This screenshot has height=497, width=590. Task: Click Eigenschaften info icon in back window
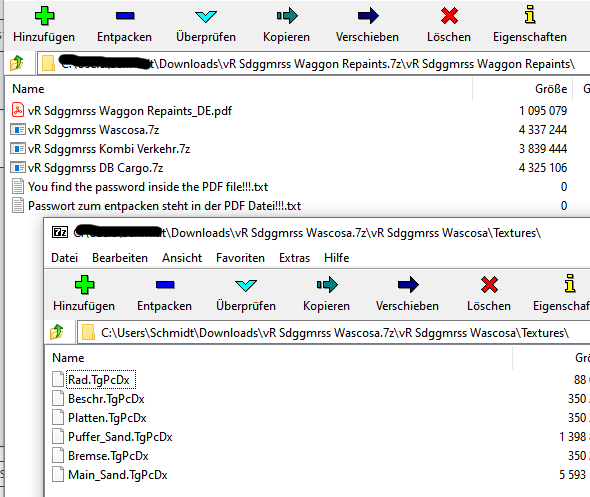click(530, 15)
